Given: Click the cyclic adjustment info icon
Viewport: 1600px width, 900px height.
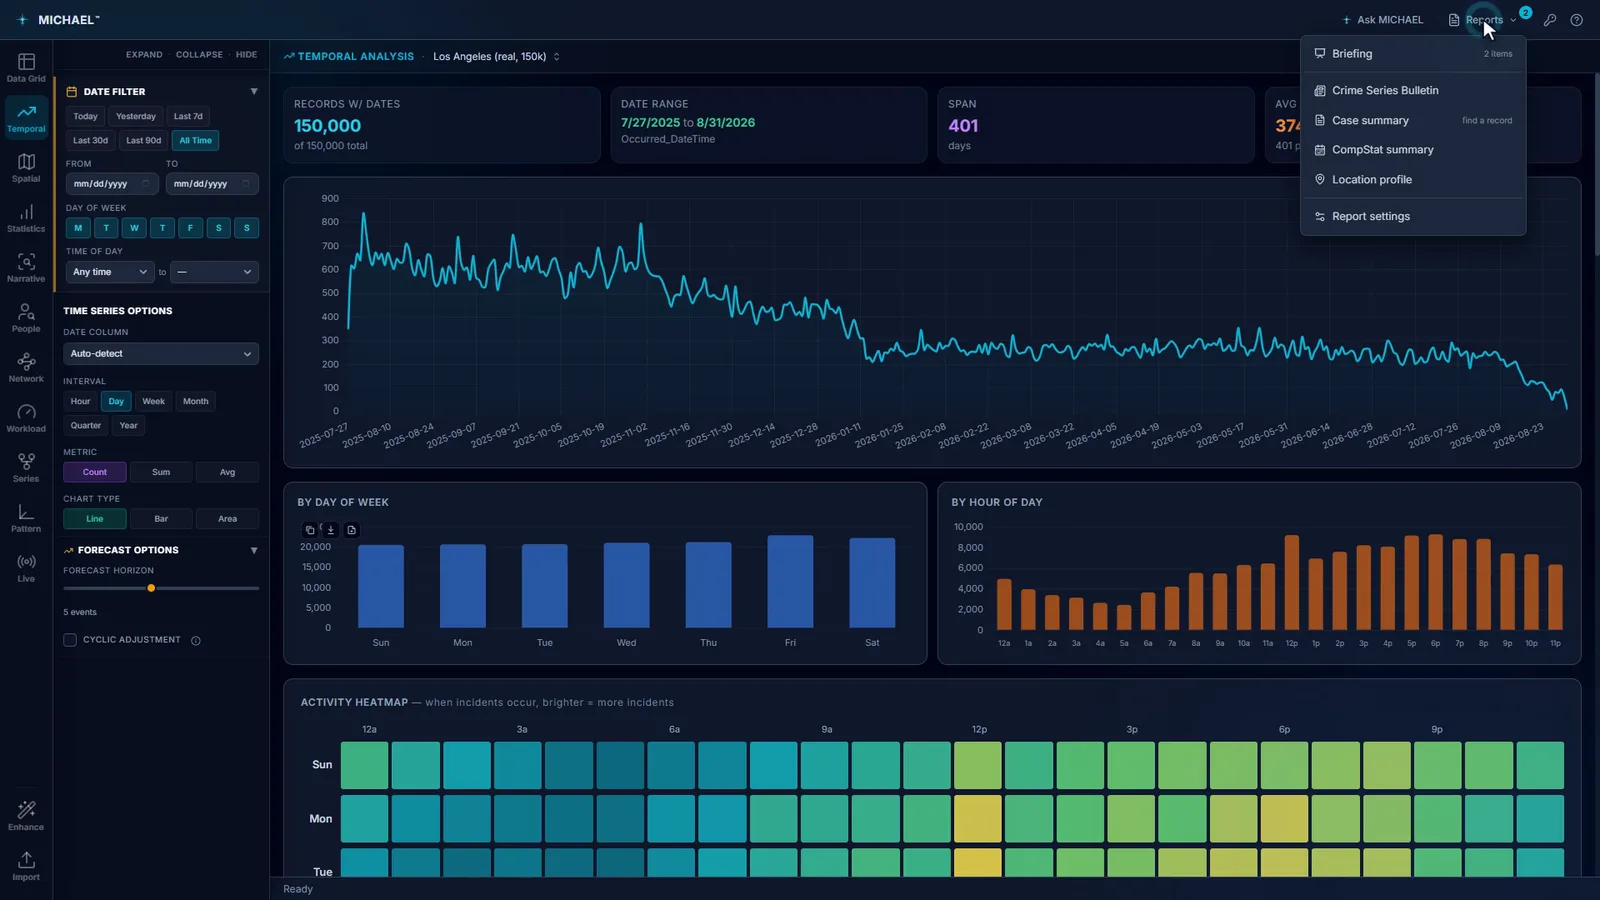Looking at the screenshot, I should coord(196,641).
